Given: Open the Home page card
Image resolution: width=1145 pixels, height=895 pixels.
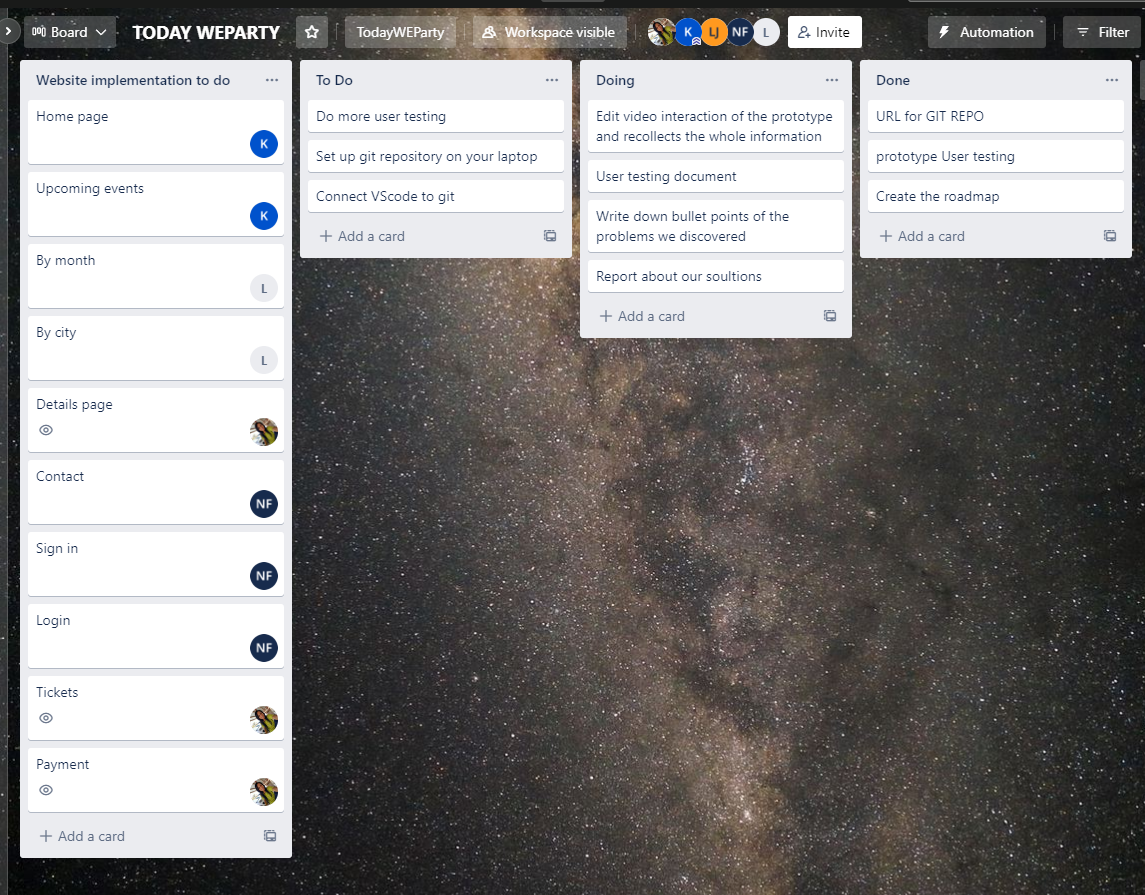Looking at the screenshot, I should click(120, 116).
